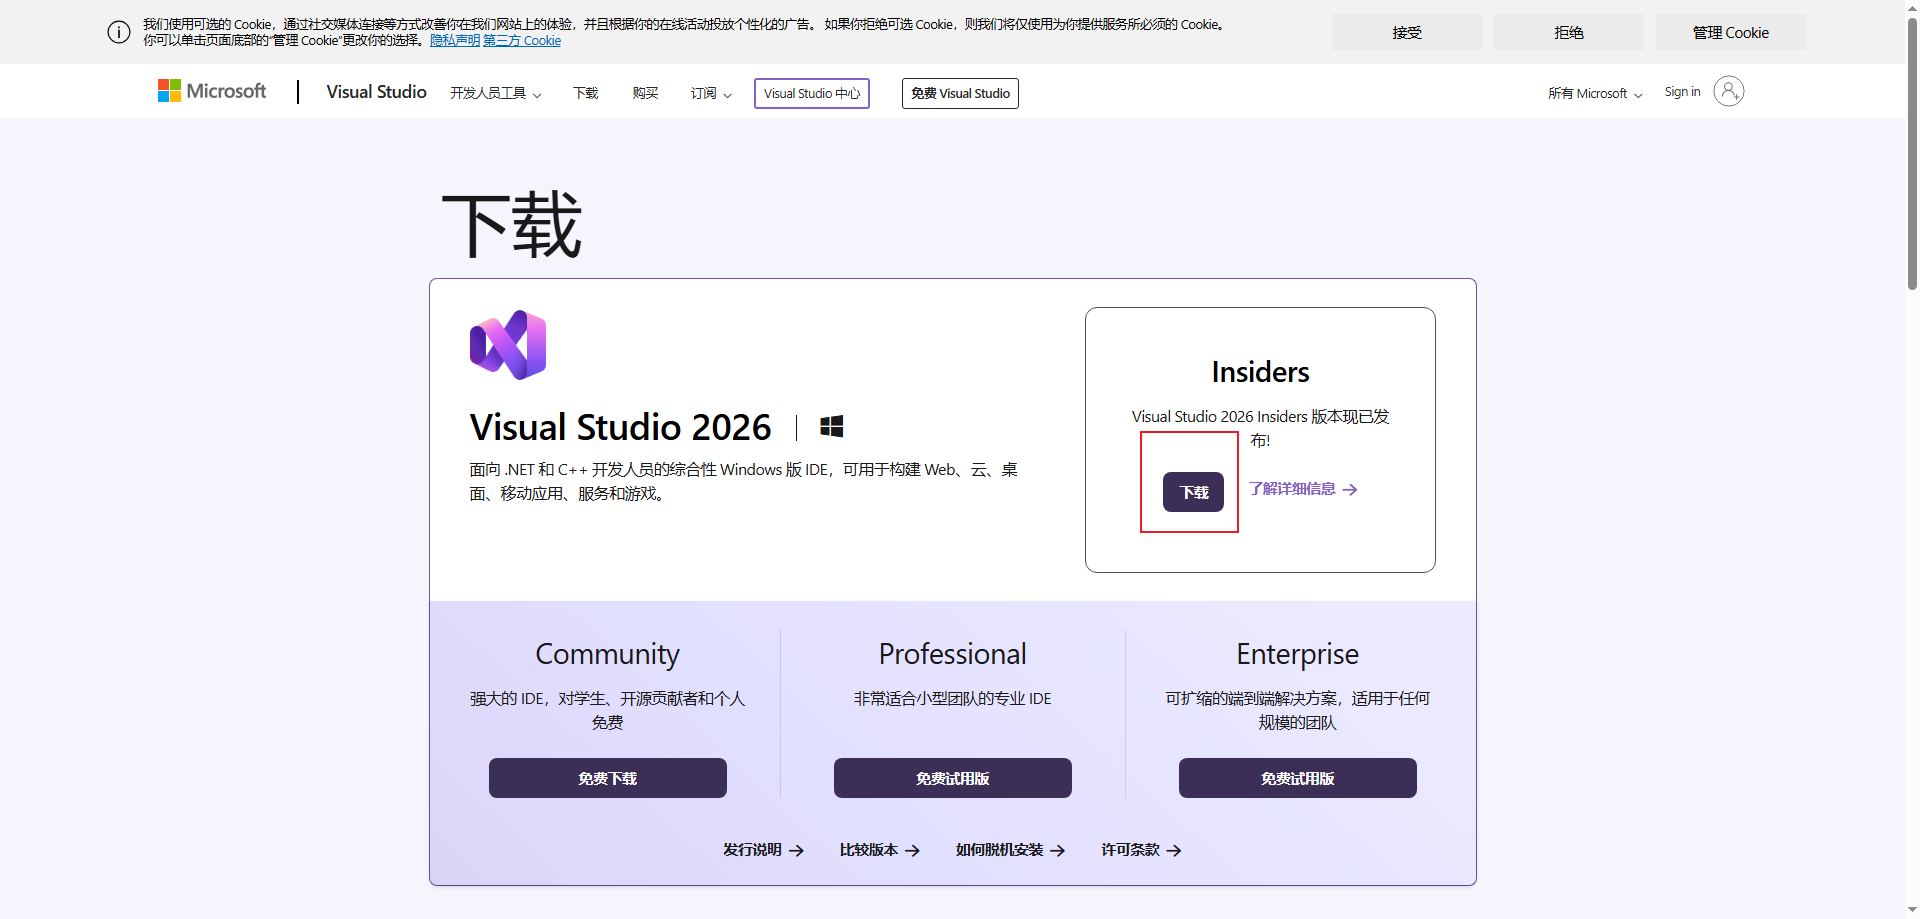Expand the 所有 Microsoft menu
1920x919 pixels.
[1595, 93]
